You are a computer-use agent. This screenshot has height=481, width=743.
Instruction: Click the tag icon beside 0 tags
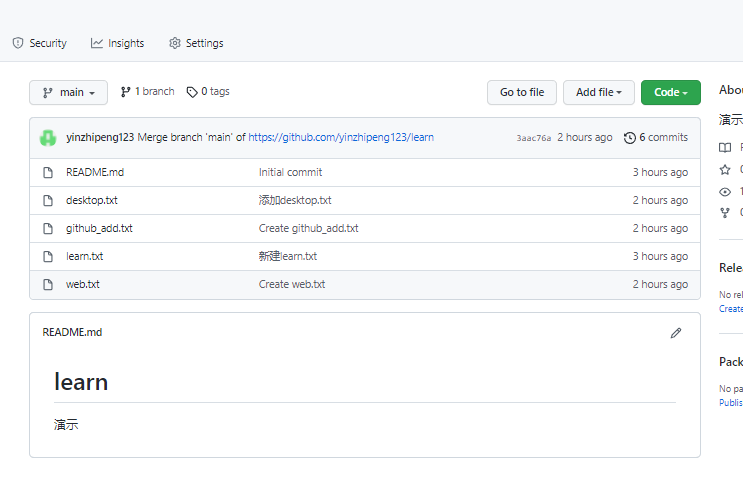[192, 92]
